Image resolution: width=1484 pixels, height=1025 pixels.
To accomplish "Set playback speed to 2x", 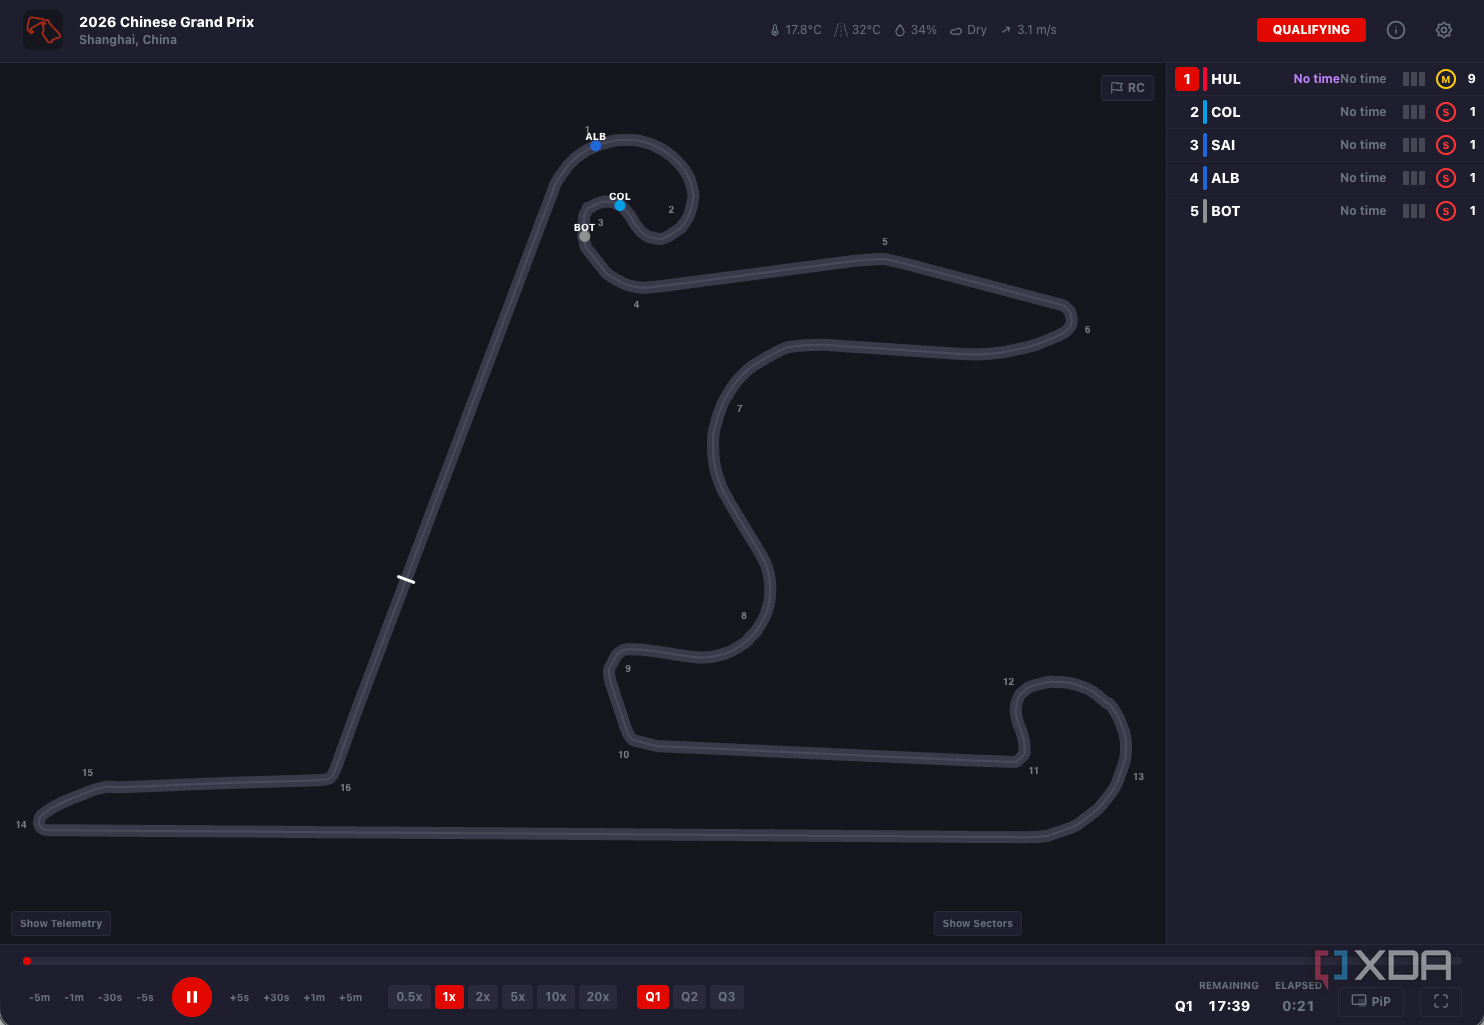I will [x=483, y=997].
